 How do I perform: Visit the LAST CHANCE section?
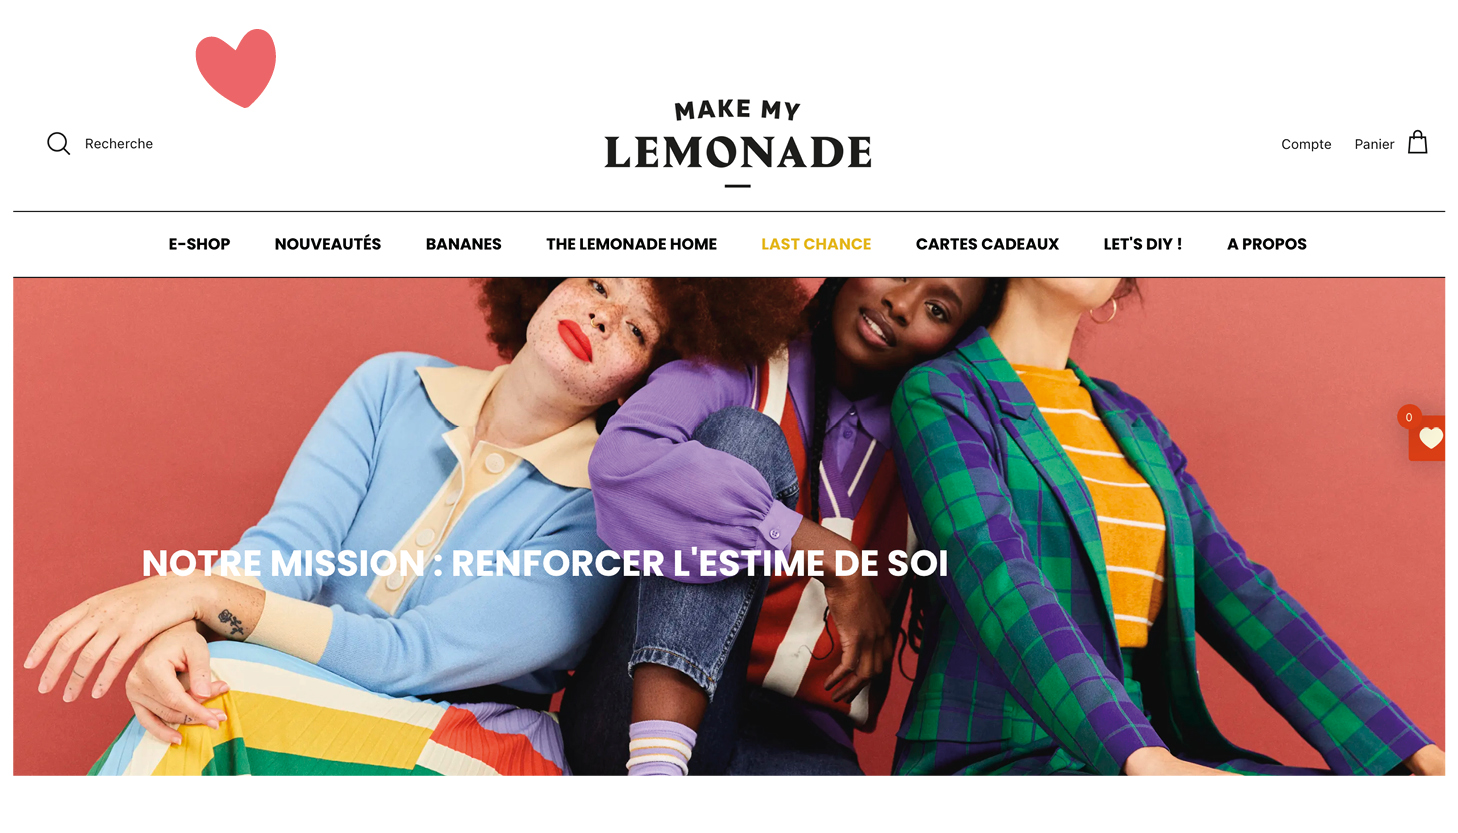click(816, 244)
